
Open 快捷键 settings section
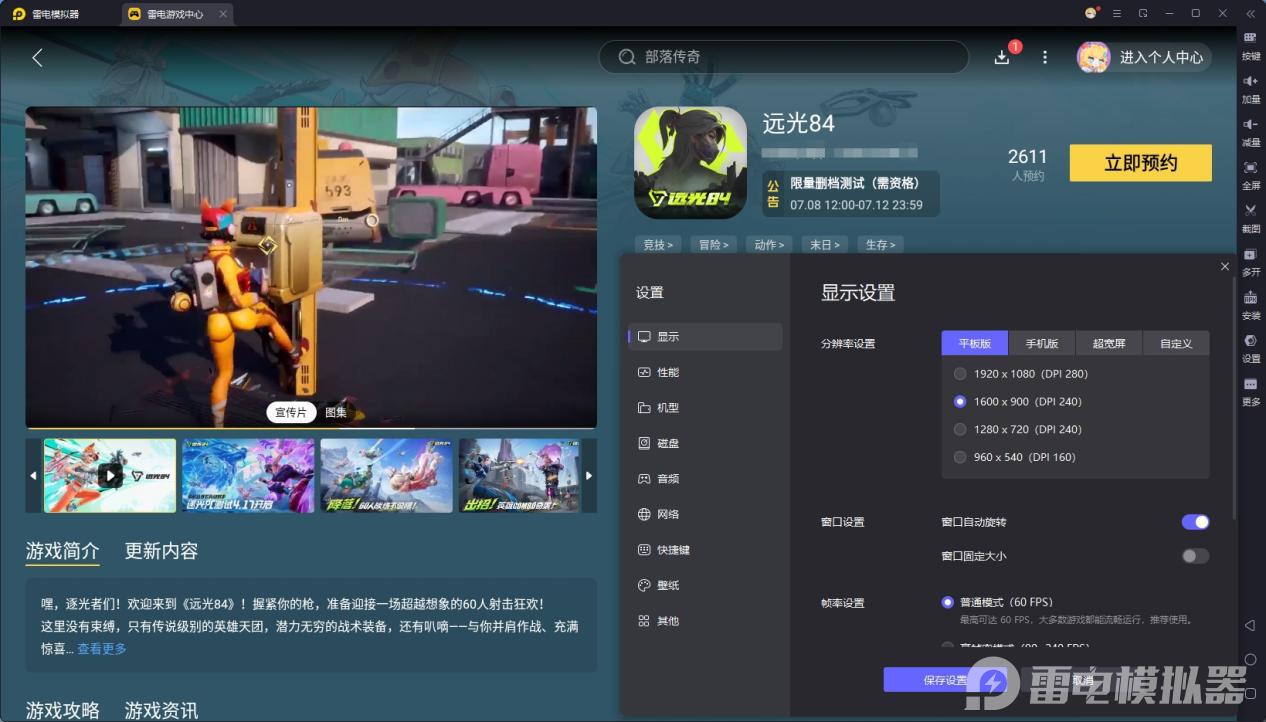705,550
